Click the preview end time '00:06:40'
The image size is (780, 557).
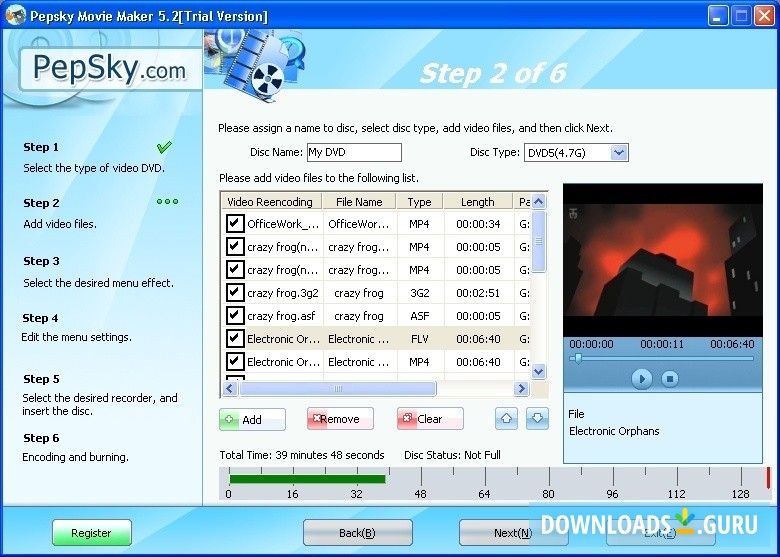tap(732, 344)
